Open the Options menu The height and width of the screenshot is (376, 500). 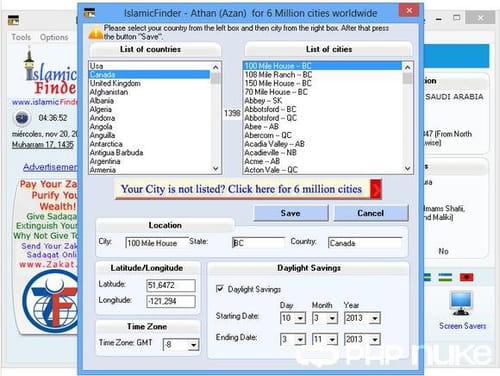tap(54, 37)
